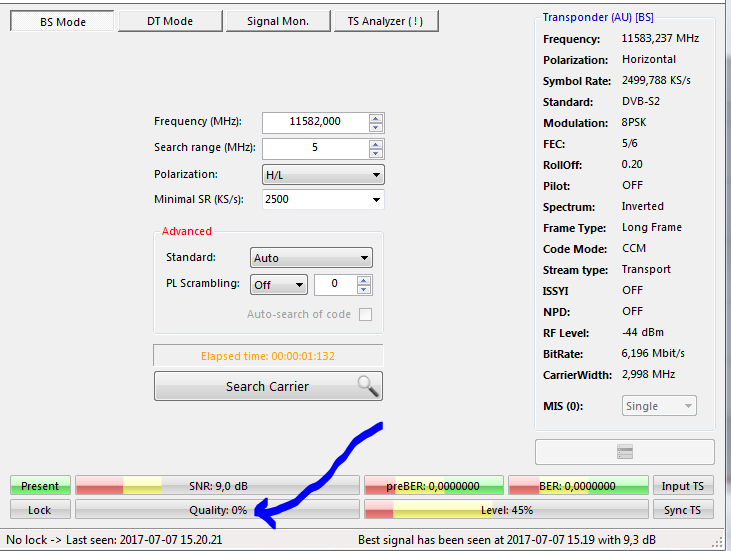Viewport: 731px width, 551px height.
Task: Toggle the Present indicator button
Action: (40, 486)
